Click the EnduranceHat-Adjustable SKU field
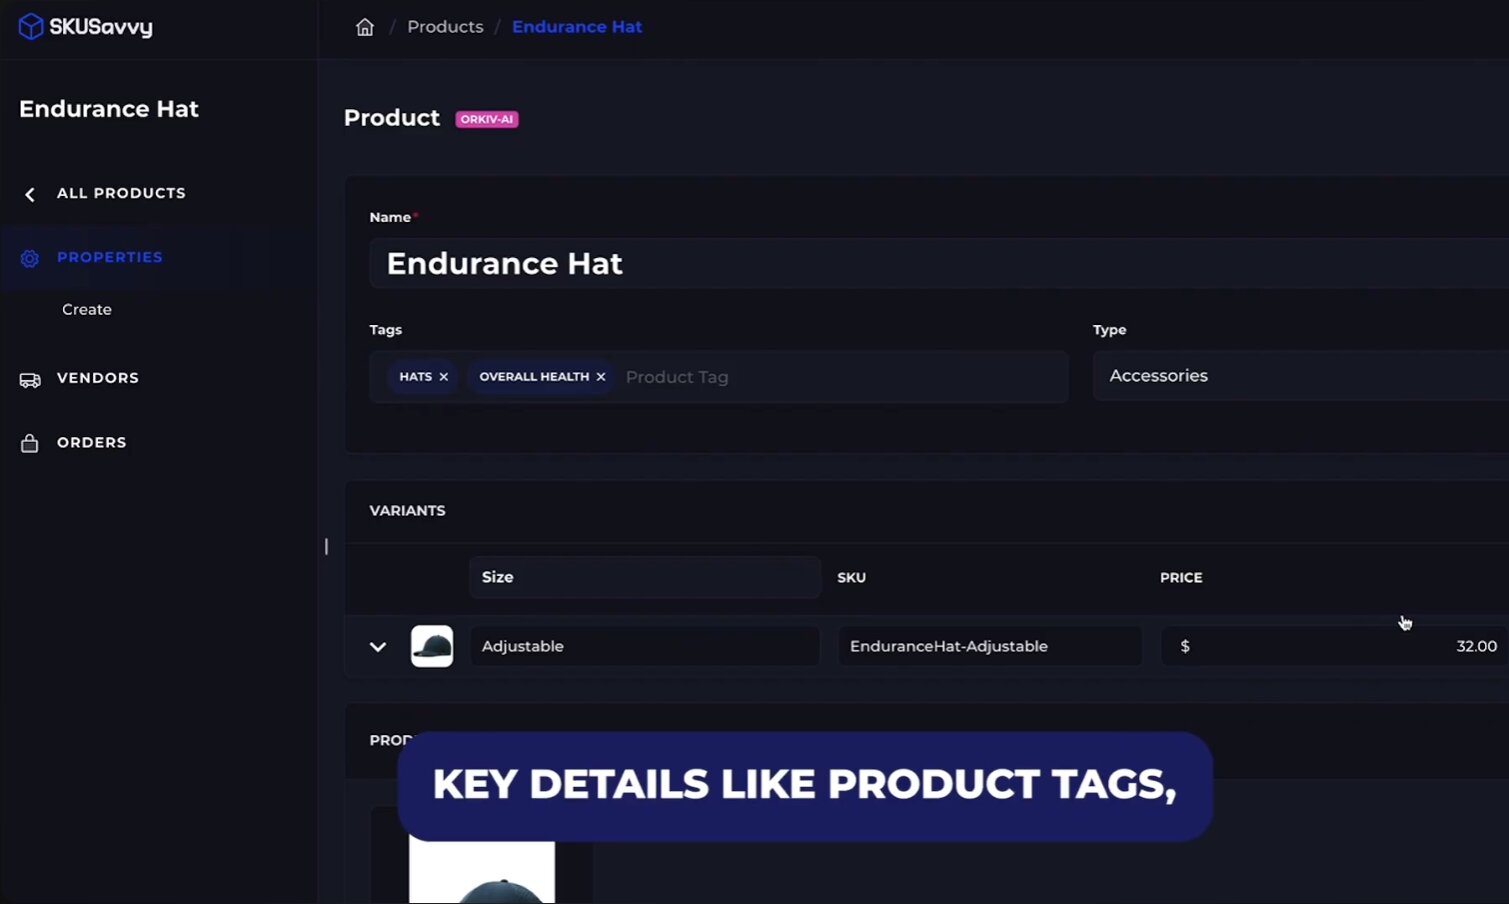Screen dimensions: 1509x904 989,646
